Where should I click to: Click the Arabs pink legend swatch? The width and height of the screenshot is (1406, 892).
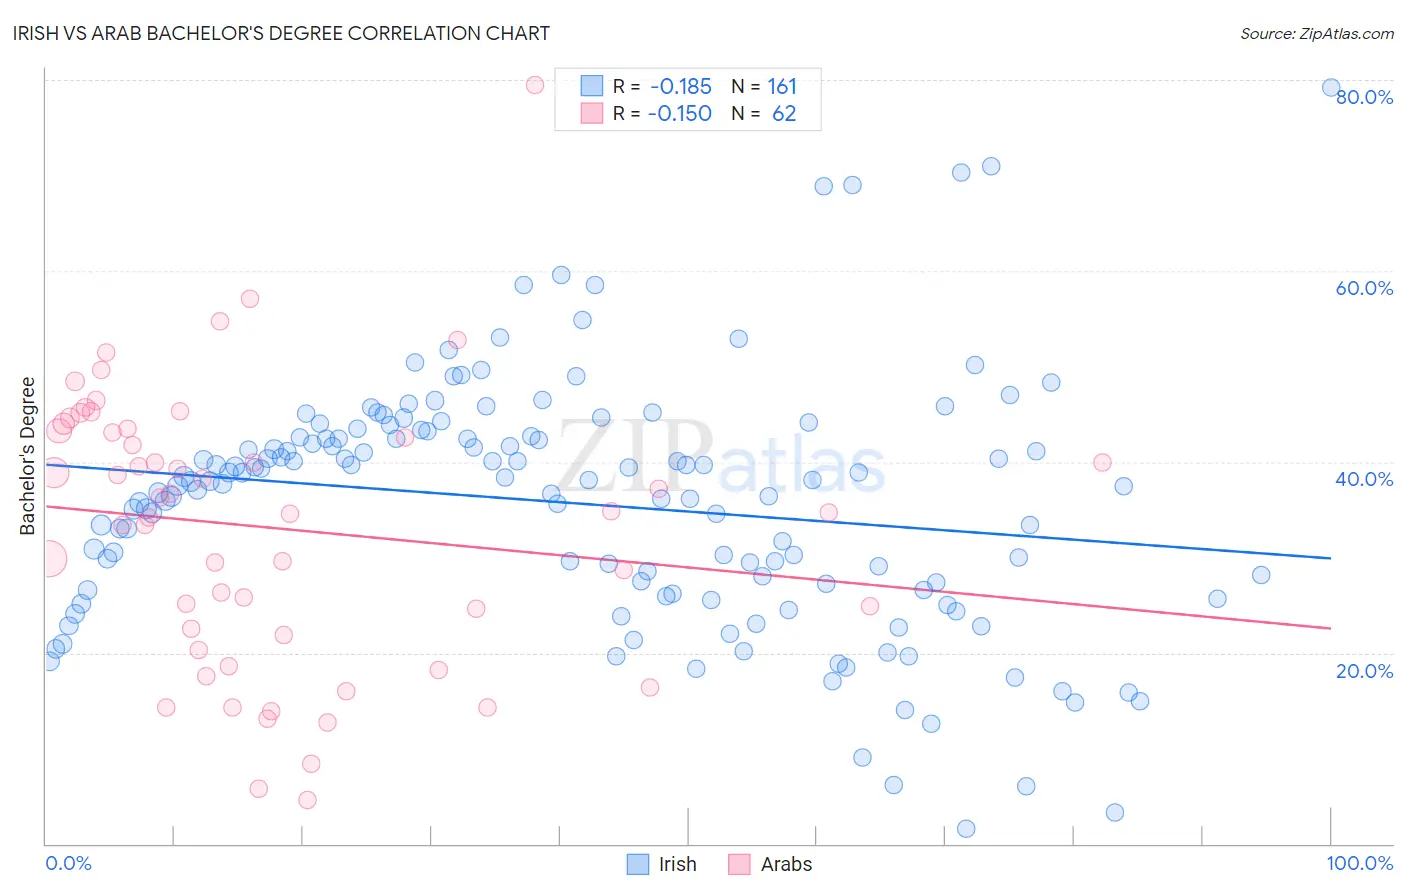pyautogui.click(x=739, y=864)
